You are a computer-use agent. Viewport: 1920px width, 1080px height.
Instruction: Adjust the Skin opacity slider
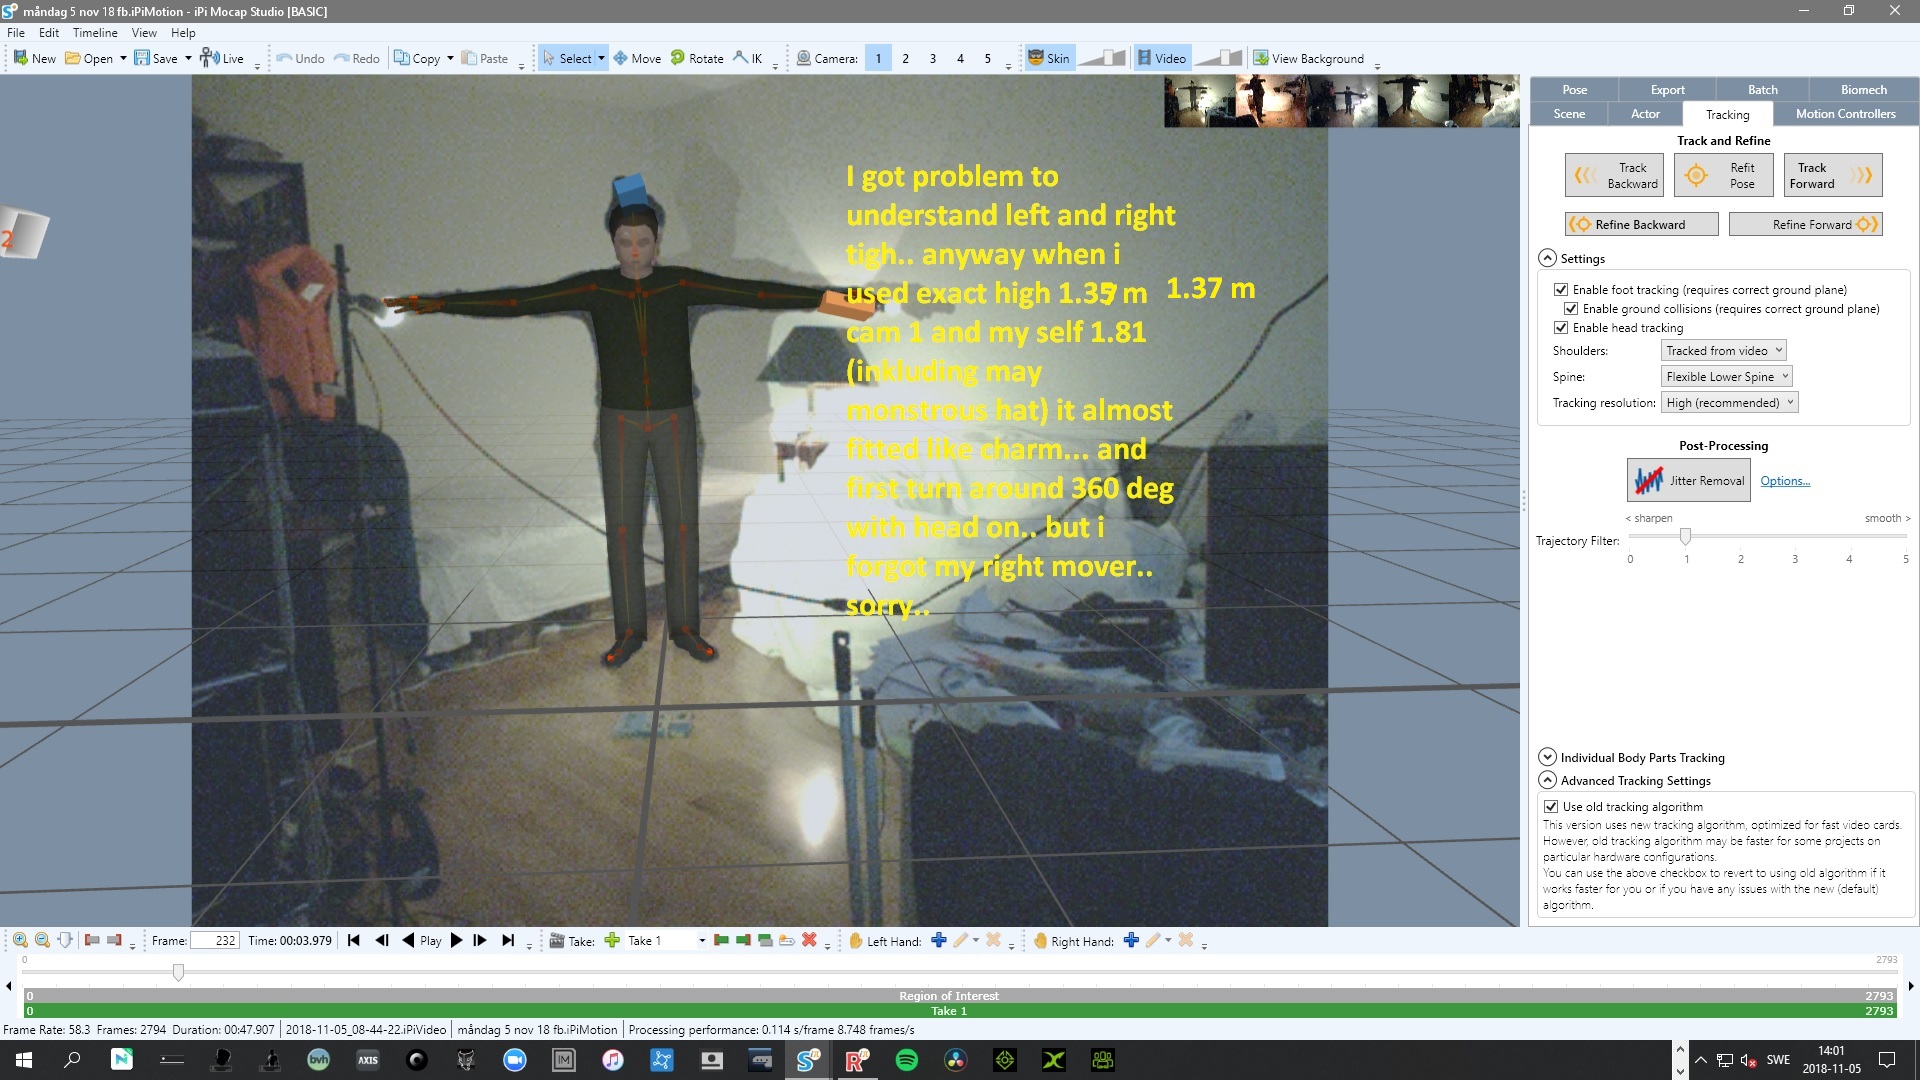click(1102, 58)
